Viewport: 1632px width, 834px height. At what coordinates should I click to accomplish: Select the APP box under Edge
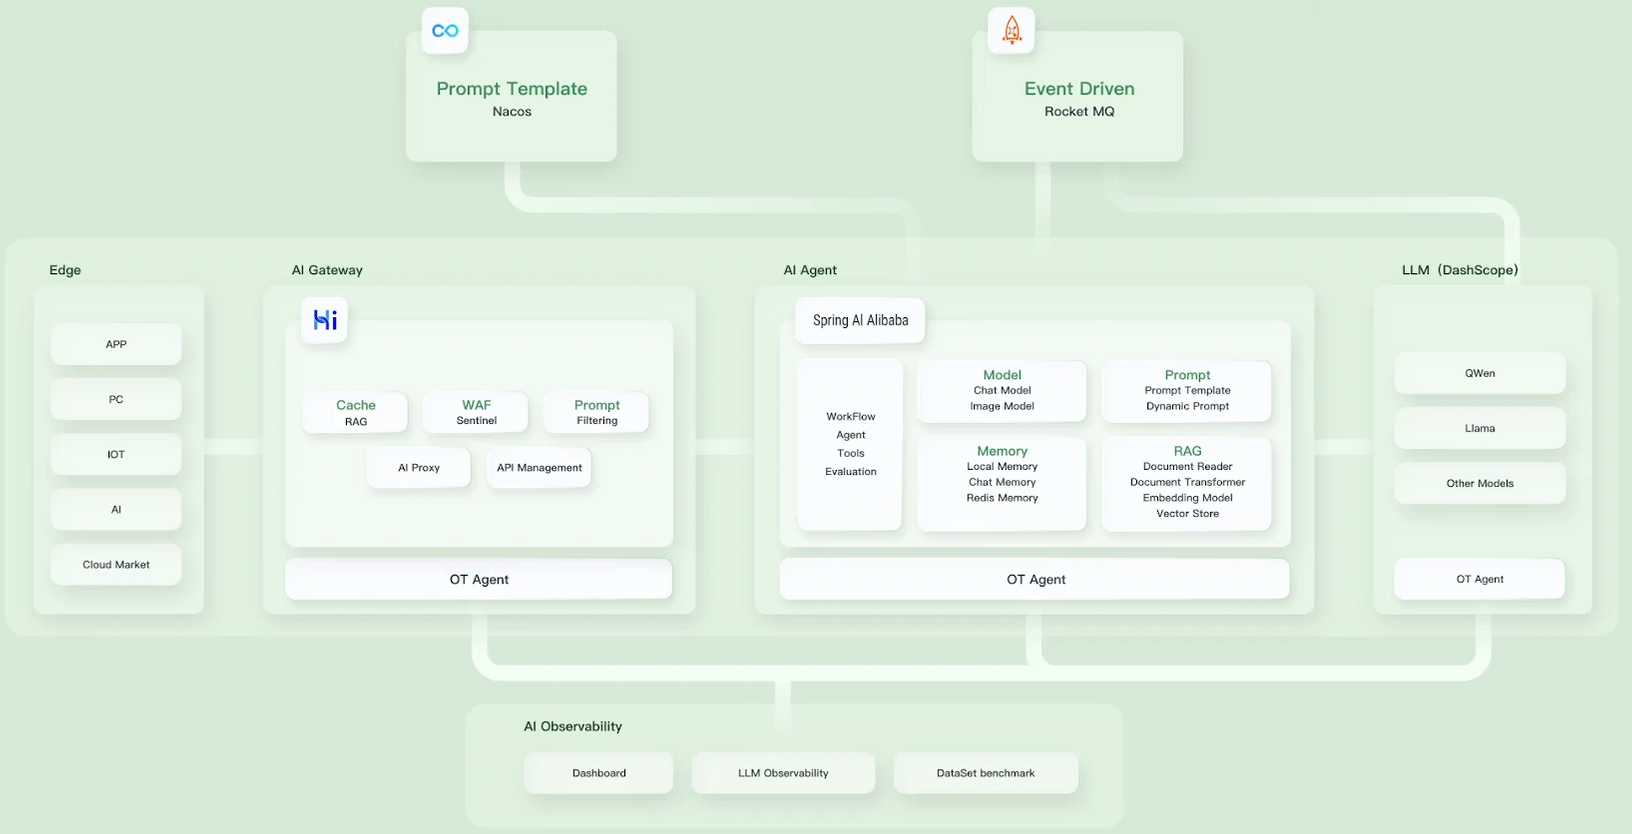coord(116,344)
